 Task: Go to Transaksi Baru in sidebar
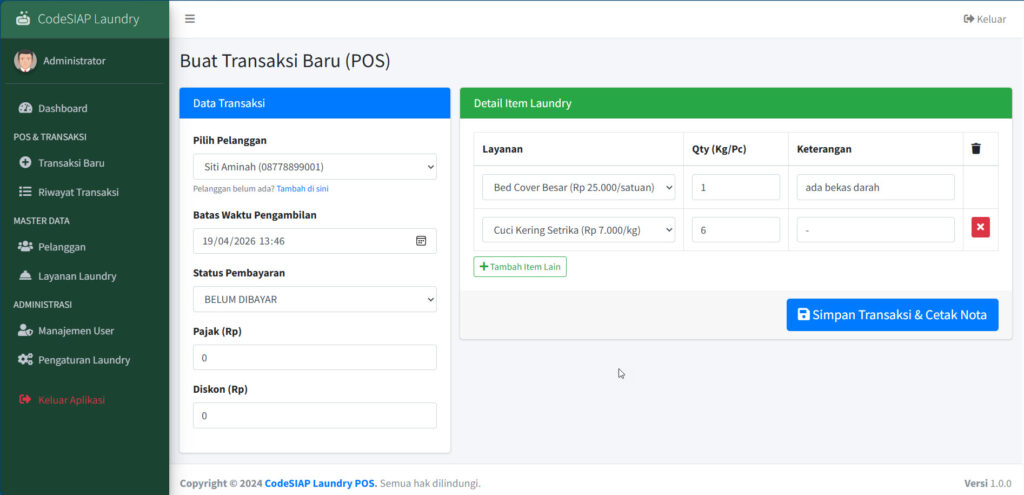[x=71, y=163]
